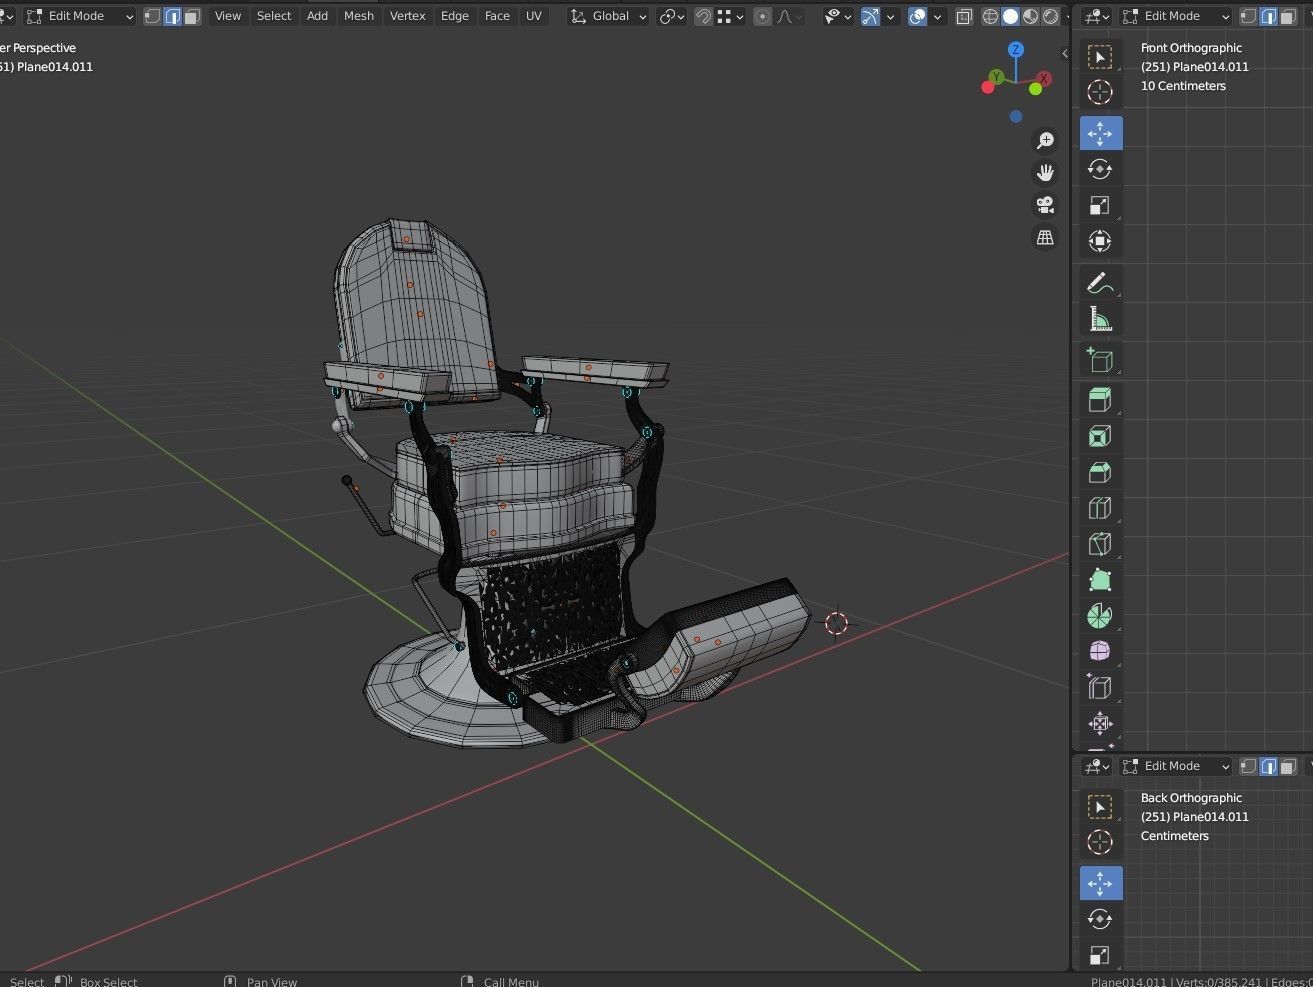1313x987 pixels.
Task: Click the zoom magnifier icon in main viewport
Action: pos(1045,141)
